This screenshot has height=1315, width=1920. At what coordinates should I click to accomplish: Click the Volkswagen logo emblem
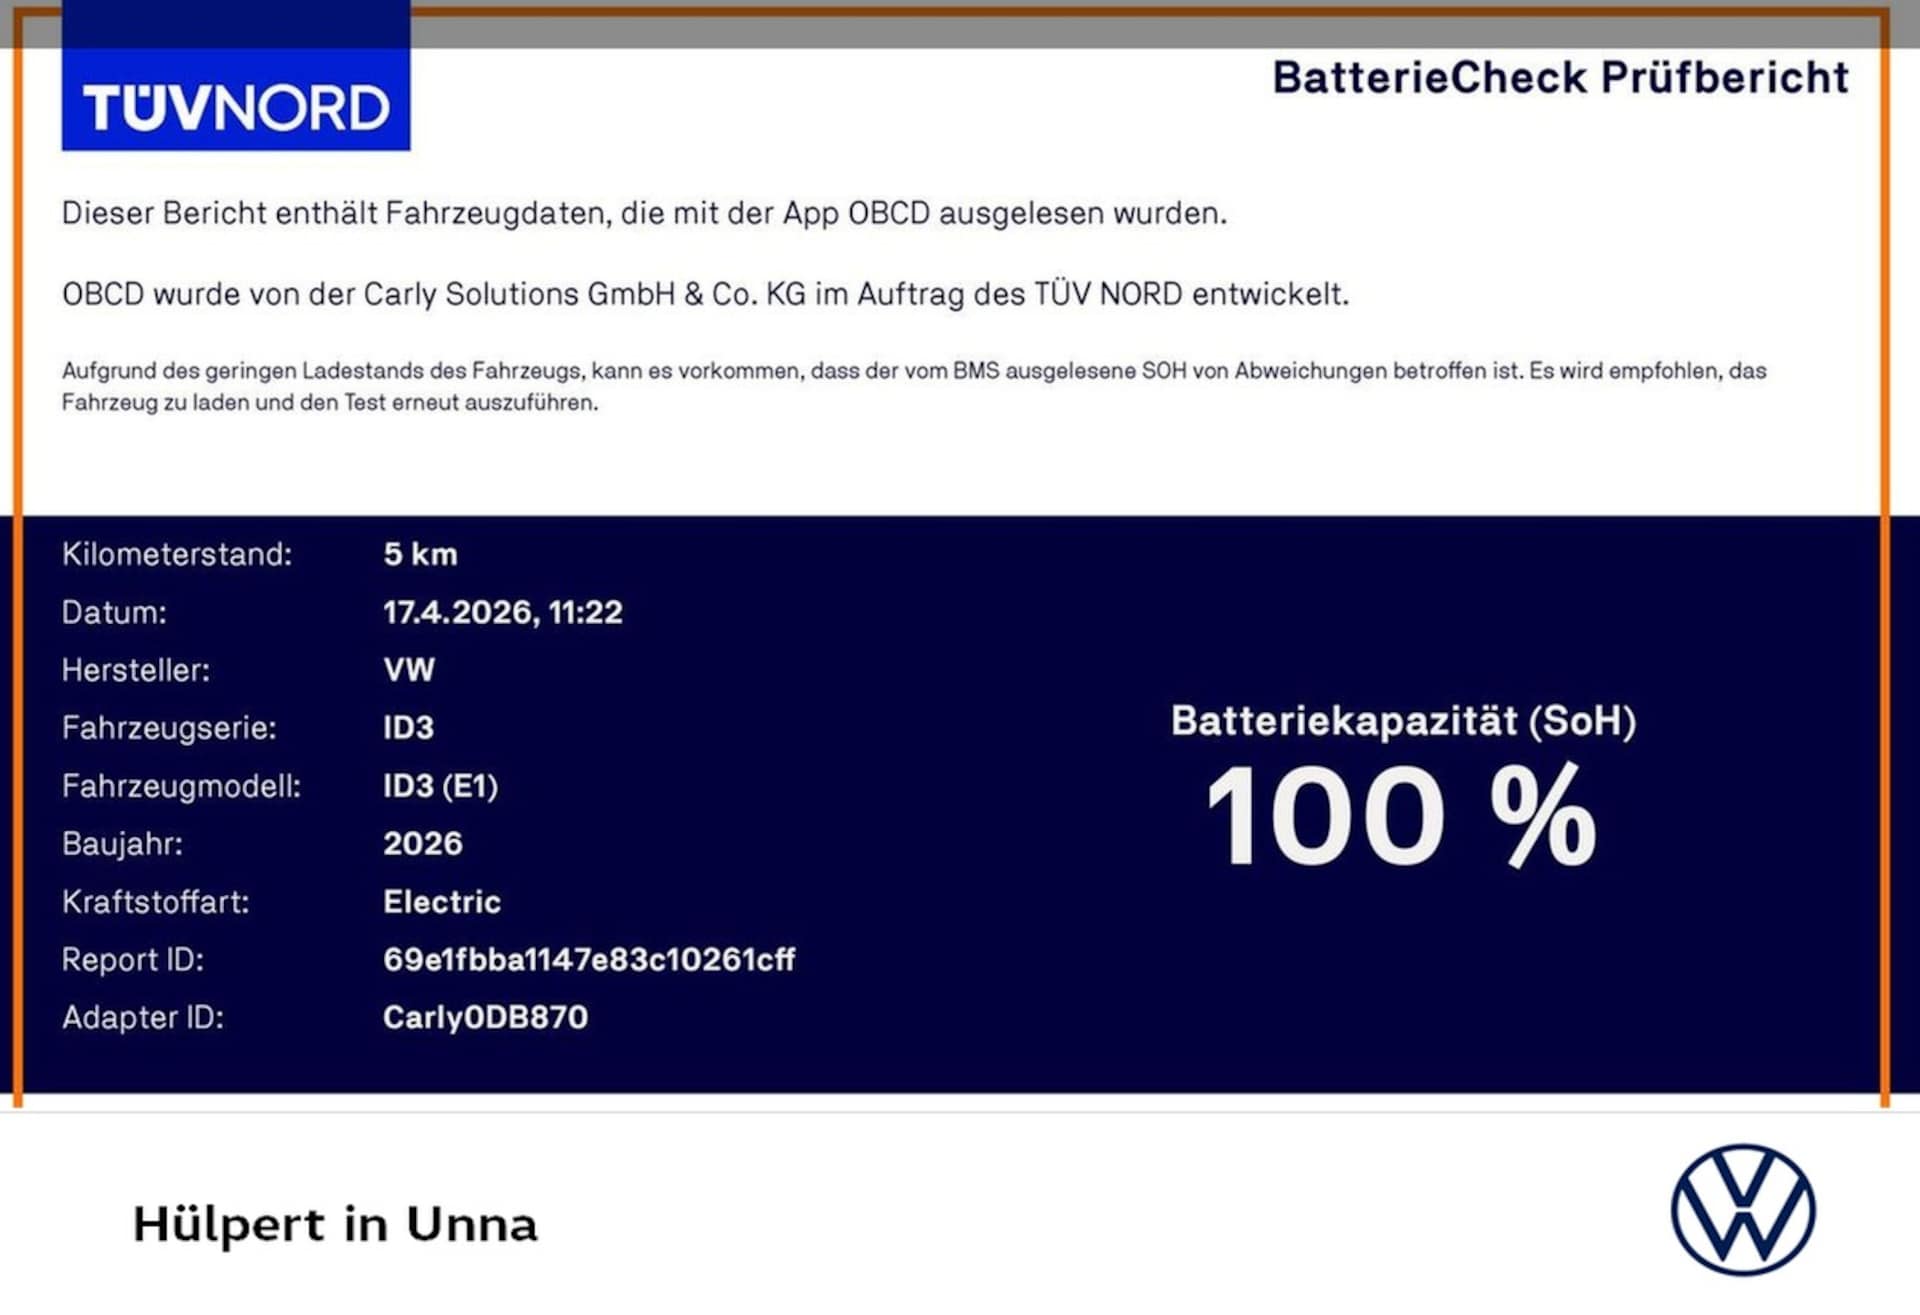tap(1743, 1210)
